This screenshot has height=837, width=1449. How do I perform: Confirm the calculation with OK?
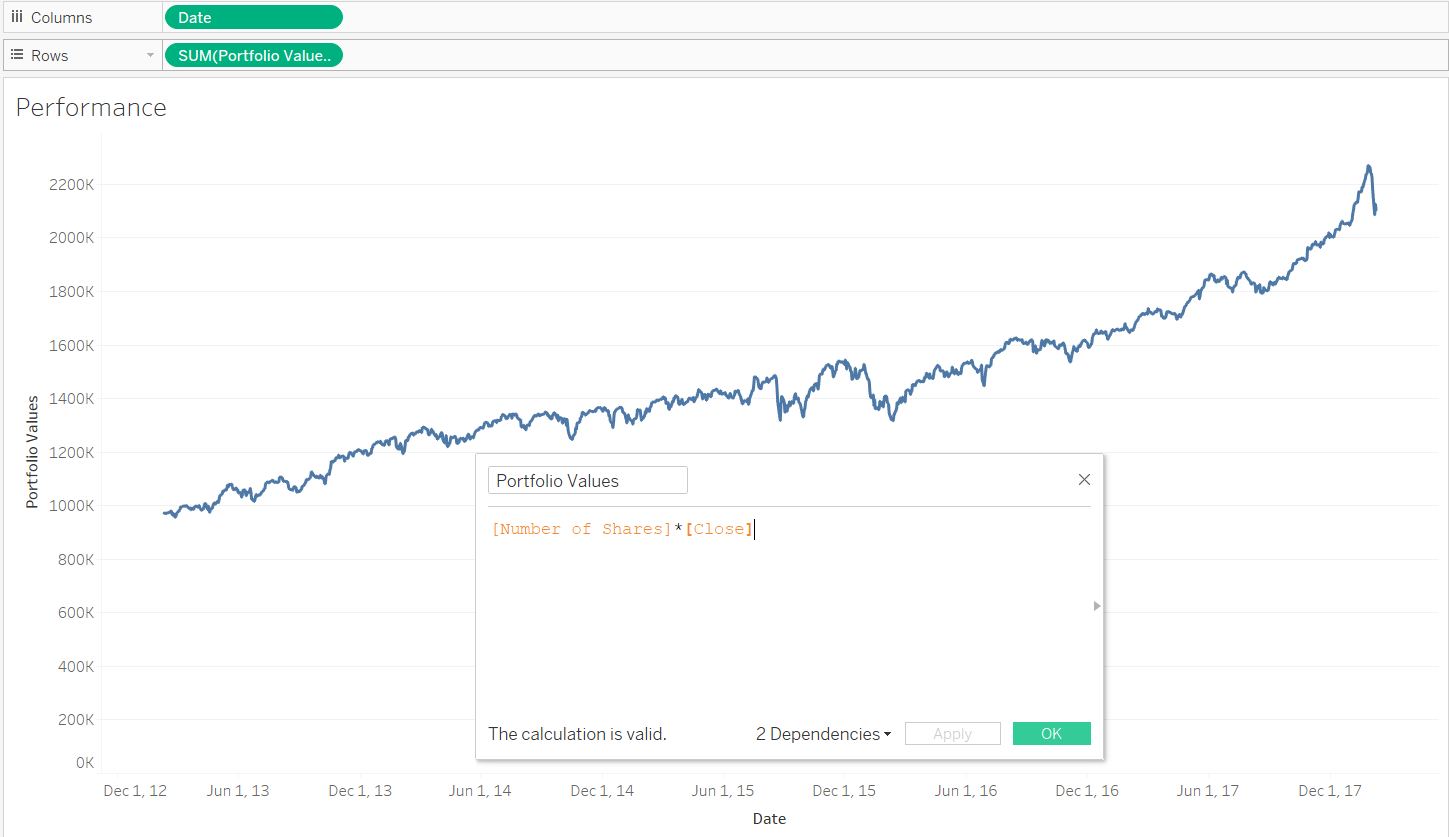1051,734
